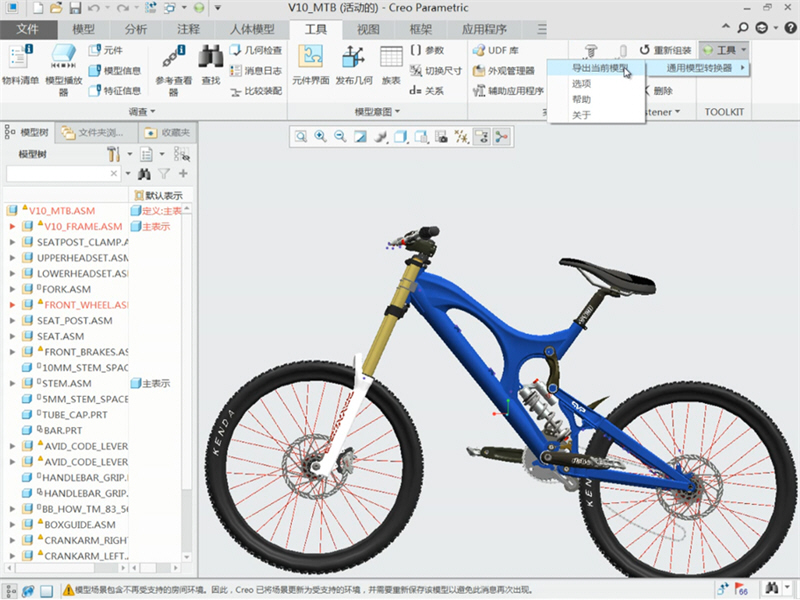Open 比较装配 compare assembly
Screen dimensions: 800x600
pos(256,91)
